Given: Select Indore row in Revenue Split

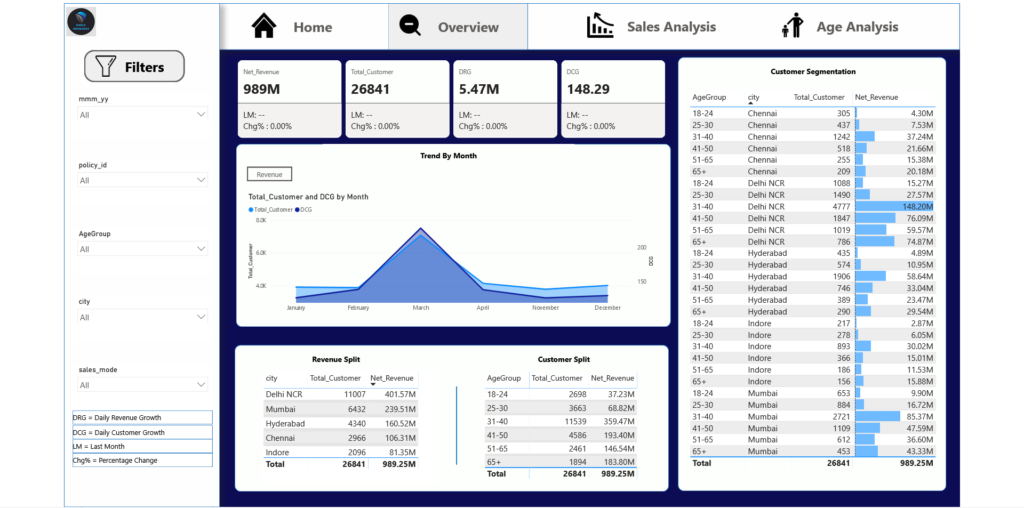Looking at the screenshot, I should pos(341,452).
